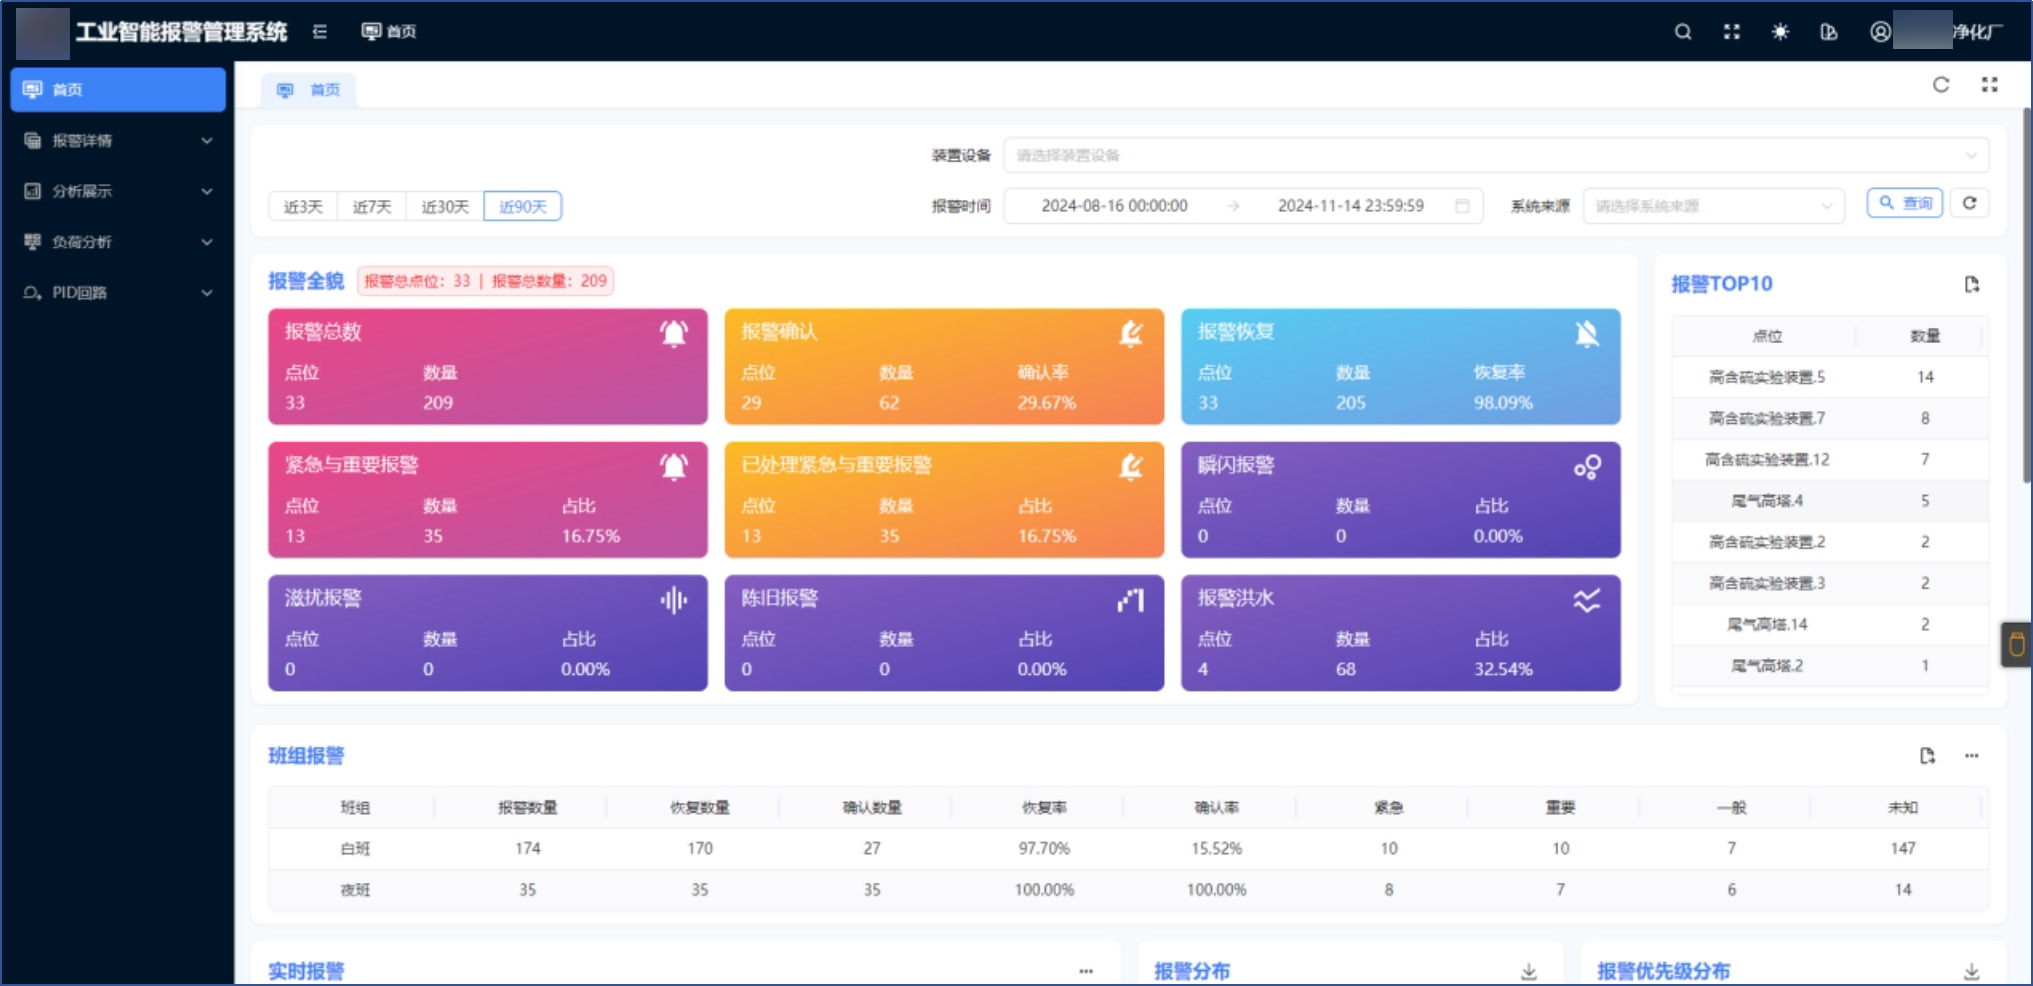Export the 报警TOP10 table
The height and width of the screenshot is (986, 2033).
[x=1971, y=285]
